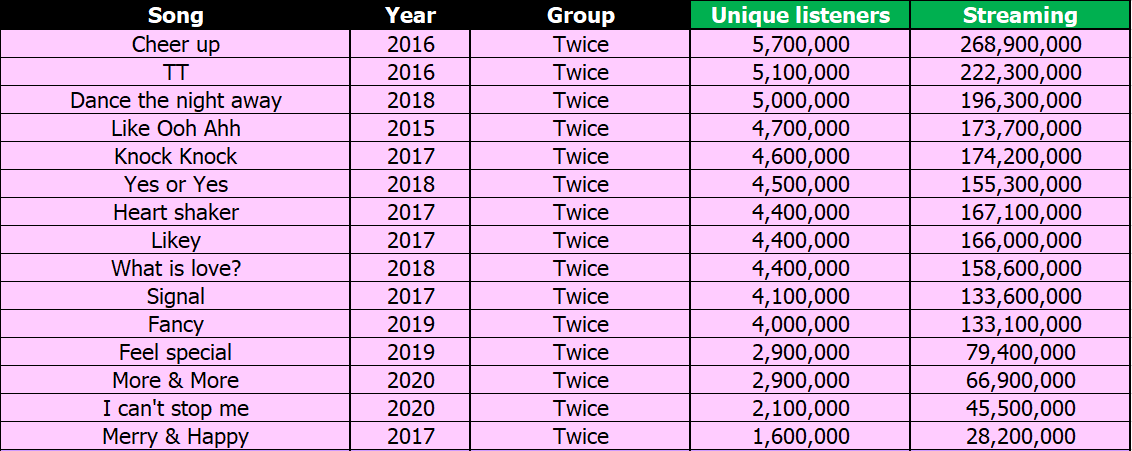Select the 28,200,000 streaming cell

(x=1020, y=436)
